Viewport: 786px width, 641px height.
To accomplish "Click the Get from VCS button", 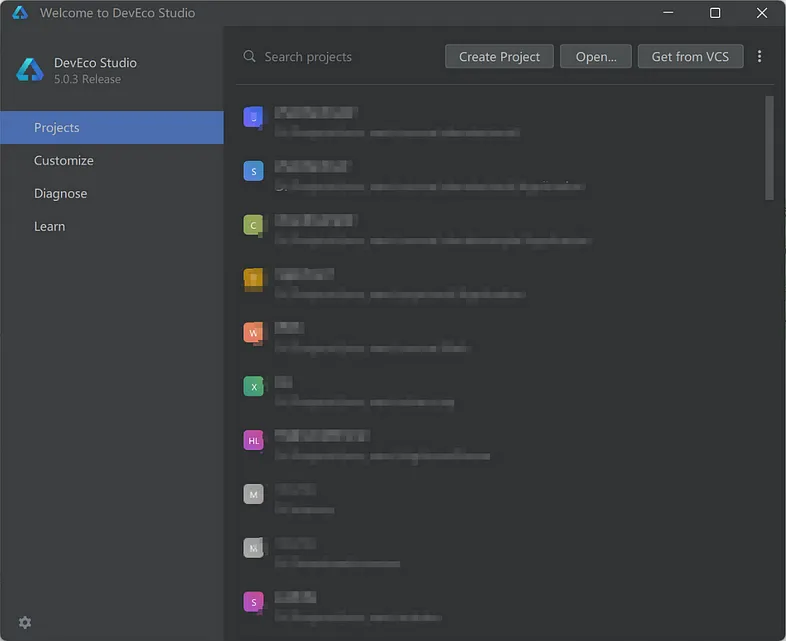I will click(690, 57).
